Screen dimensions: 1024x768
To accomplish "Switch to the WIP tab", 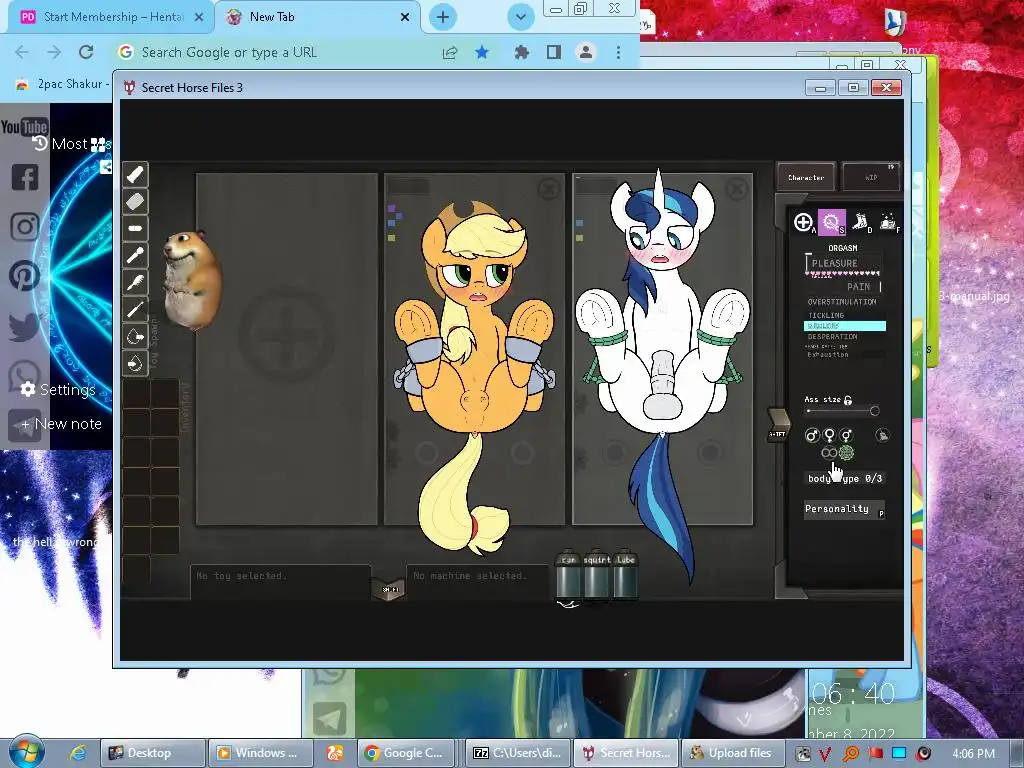I will click(871, 177).
